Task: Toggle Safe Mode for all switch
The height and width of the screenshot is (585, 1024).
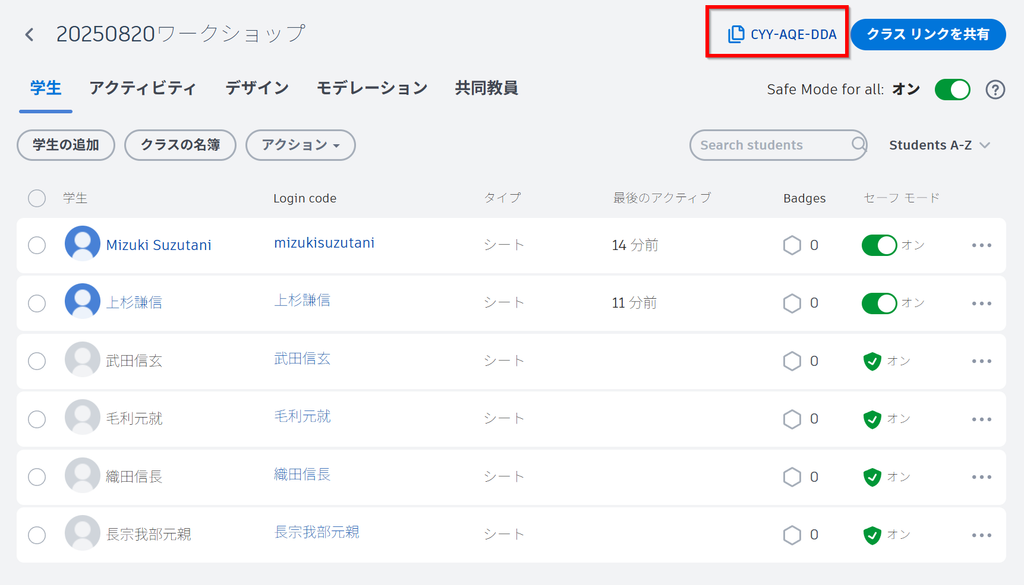Action: click(x=952, y=90)
